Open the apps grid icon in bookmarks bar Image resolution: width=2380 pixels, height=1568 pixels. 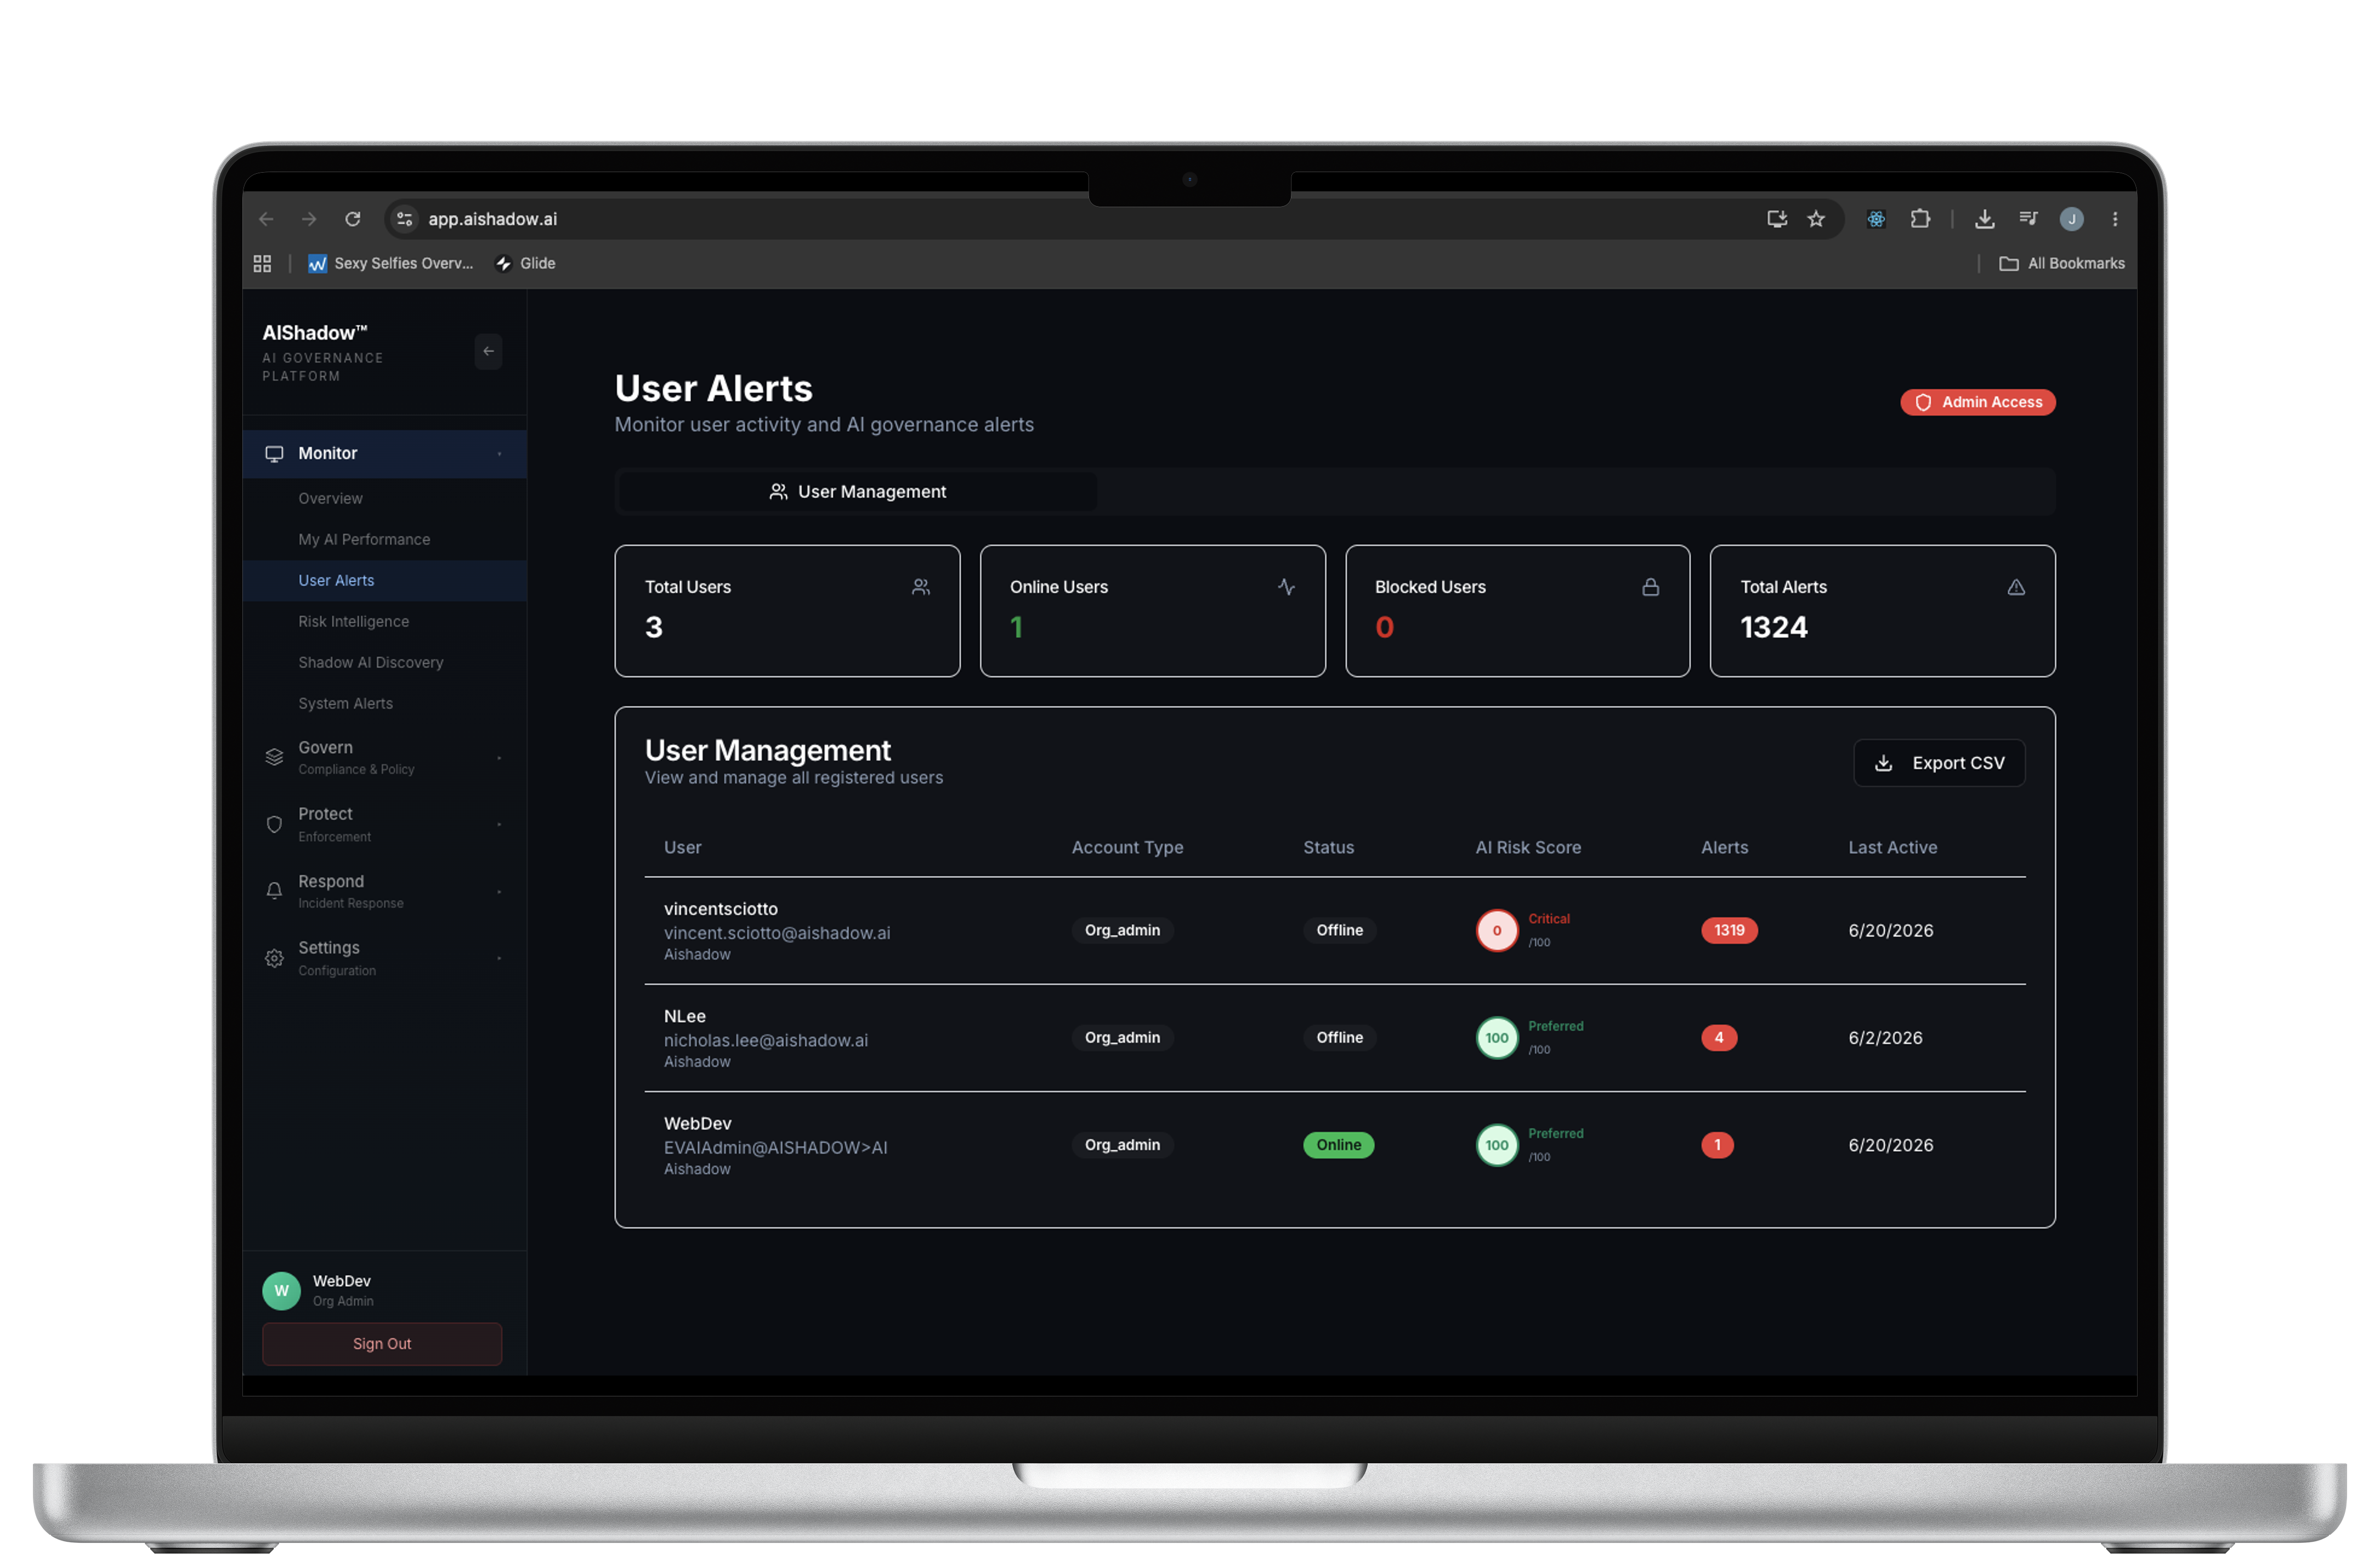(262, 263)
